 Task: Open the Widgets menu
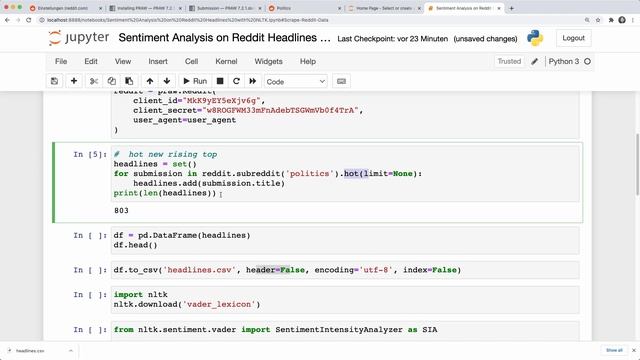point(269,61)
